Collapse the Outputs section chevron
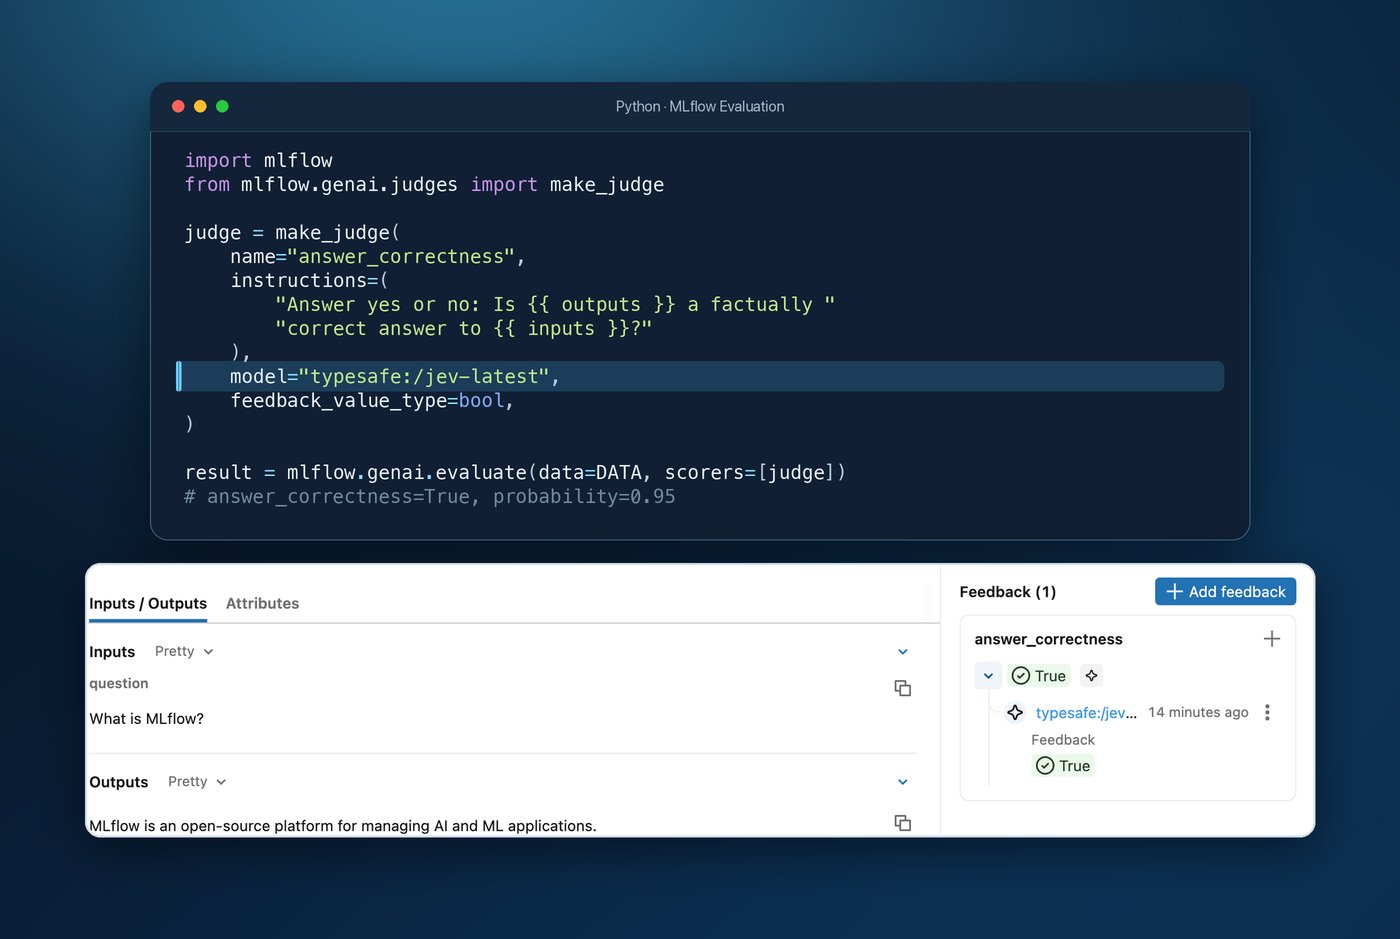The height and width of the screenshot is (939, 1400). pos(903,782)
